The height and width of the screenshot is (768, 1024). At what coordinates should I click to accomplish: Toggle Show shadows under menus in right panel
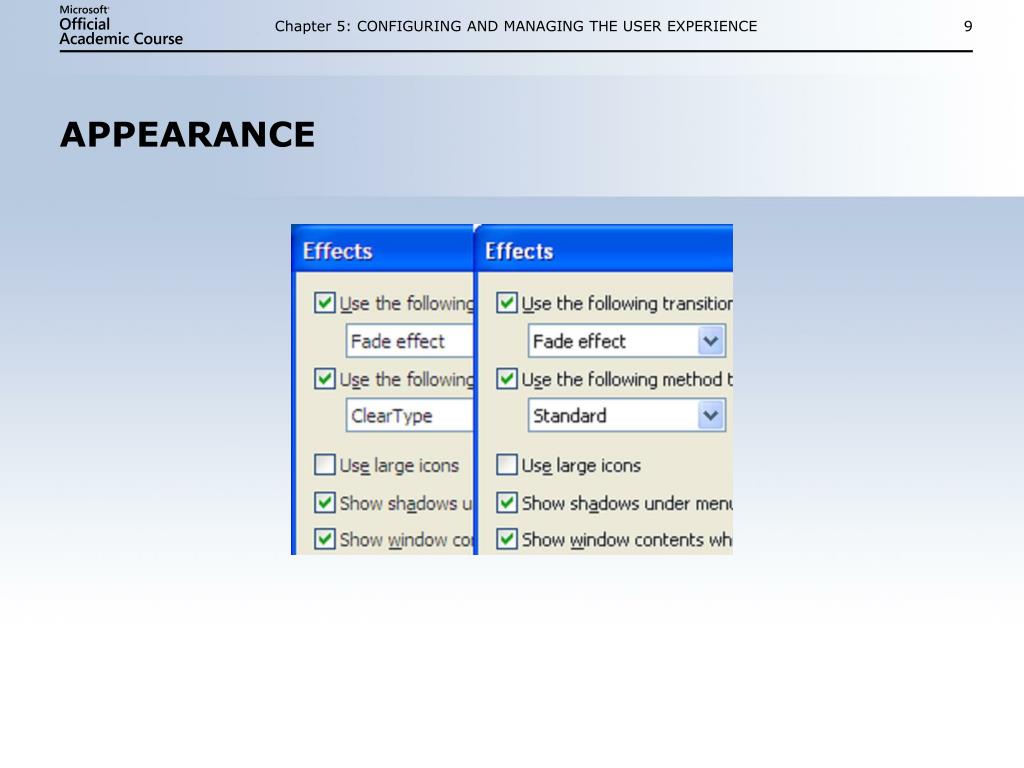pyautogui.click(x=507, y=503)
